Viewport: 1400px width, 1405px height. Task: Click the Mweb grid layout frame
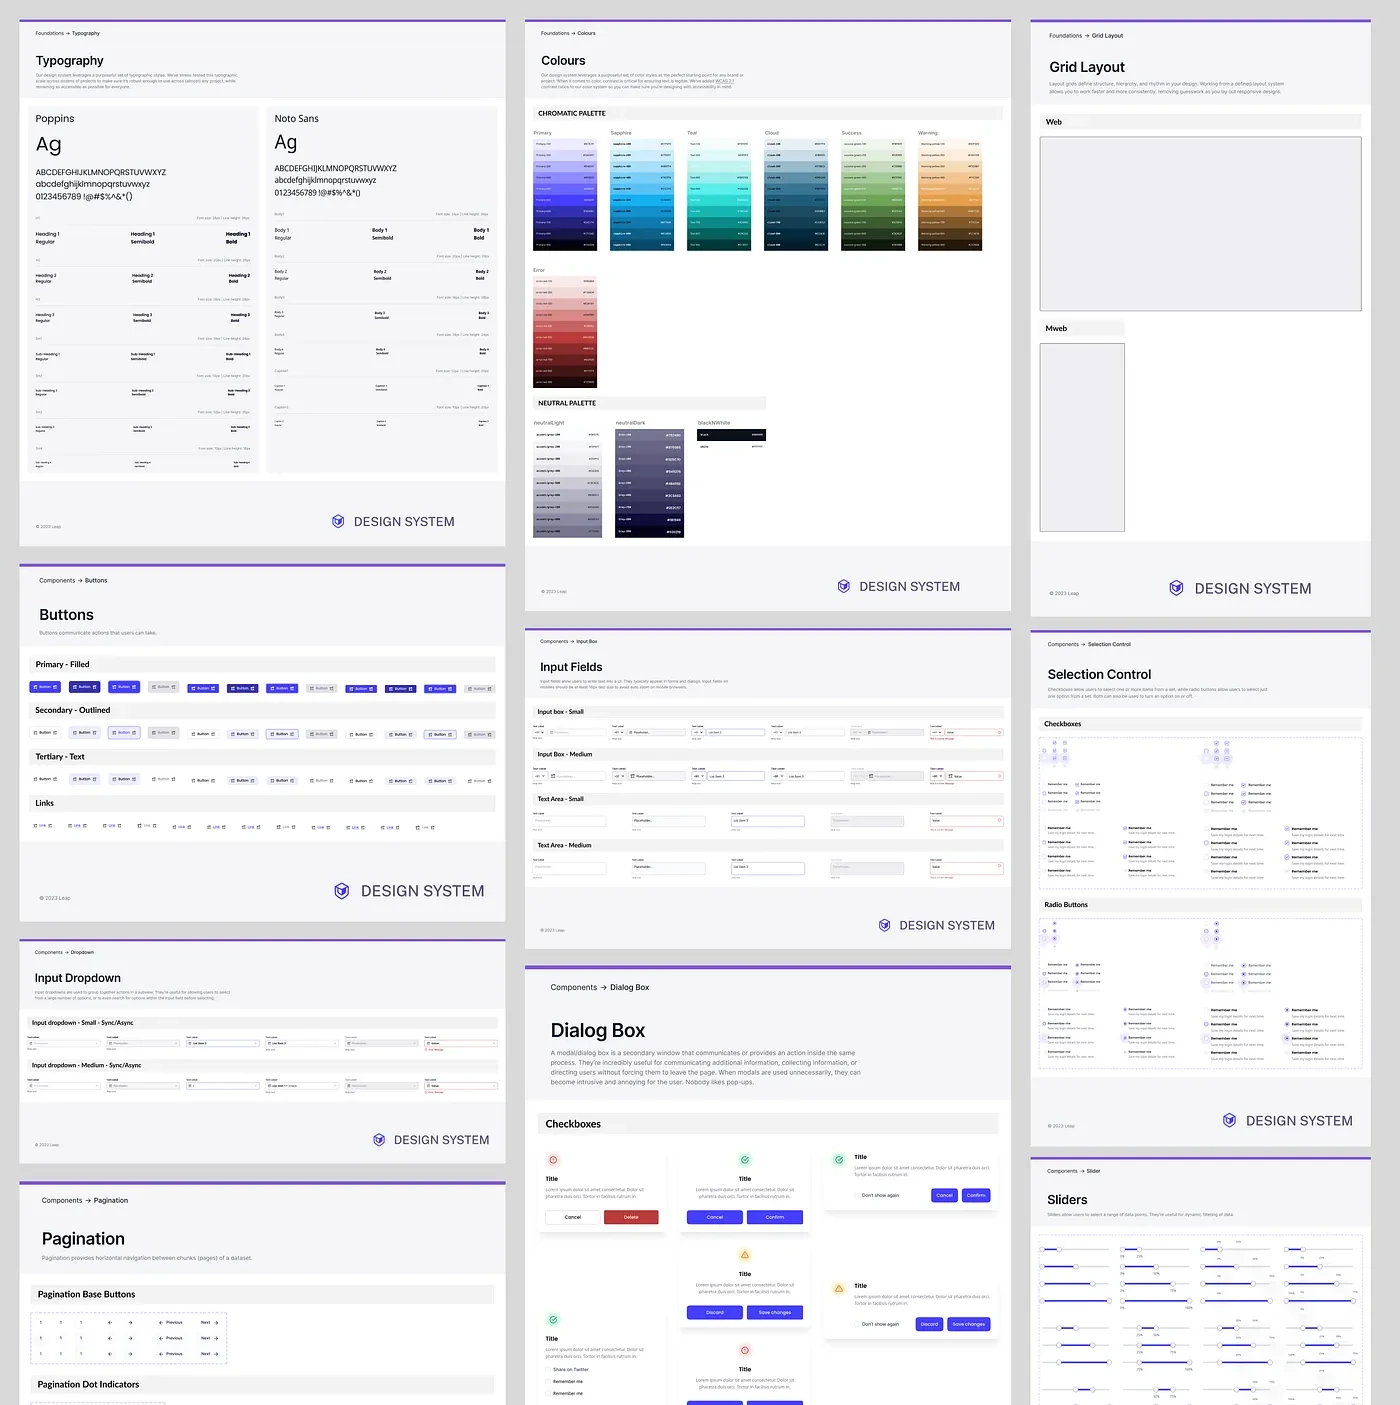coord(1082,437)
